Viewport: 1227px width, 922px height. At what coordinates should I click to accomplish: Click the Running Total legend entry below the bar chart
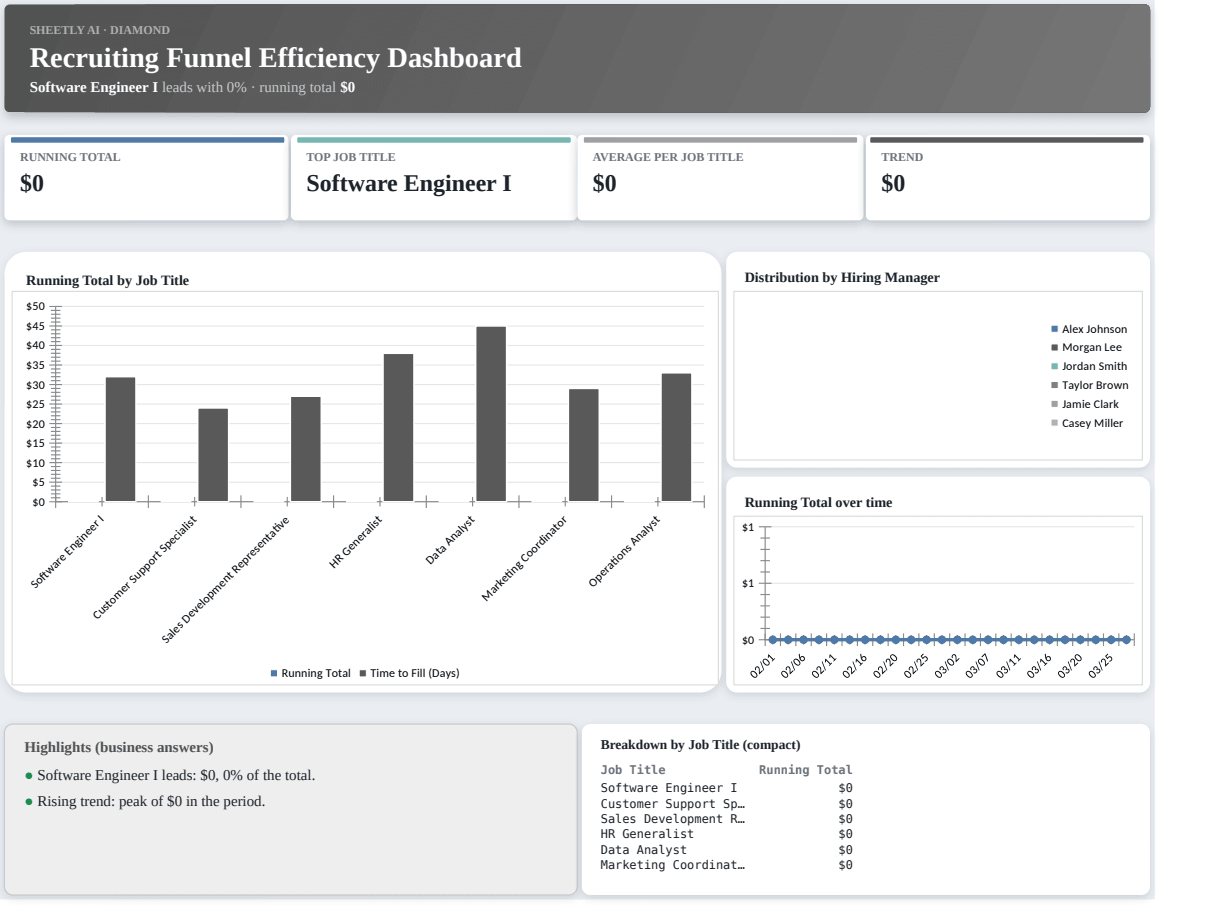[x=311, y=673]
